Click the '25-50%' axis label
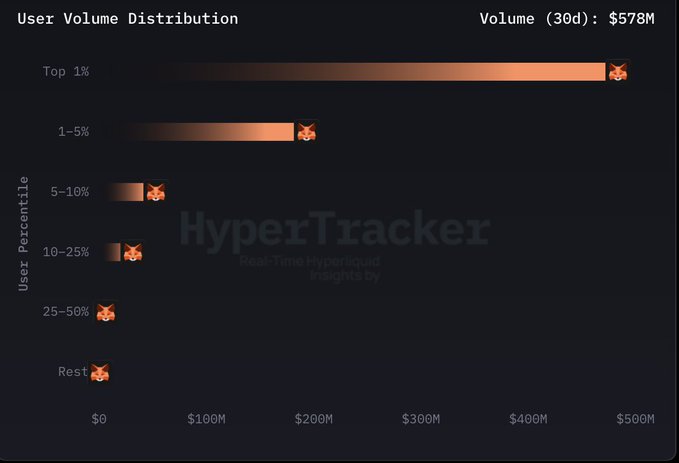This screenshot has width=679, height=463. coord(66,311)
